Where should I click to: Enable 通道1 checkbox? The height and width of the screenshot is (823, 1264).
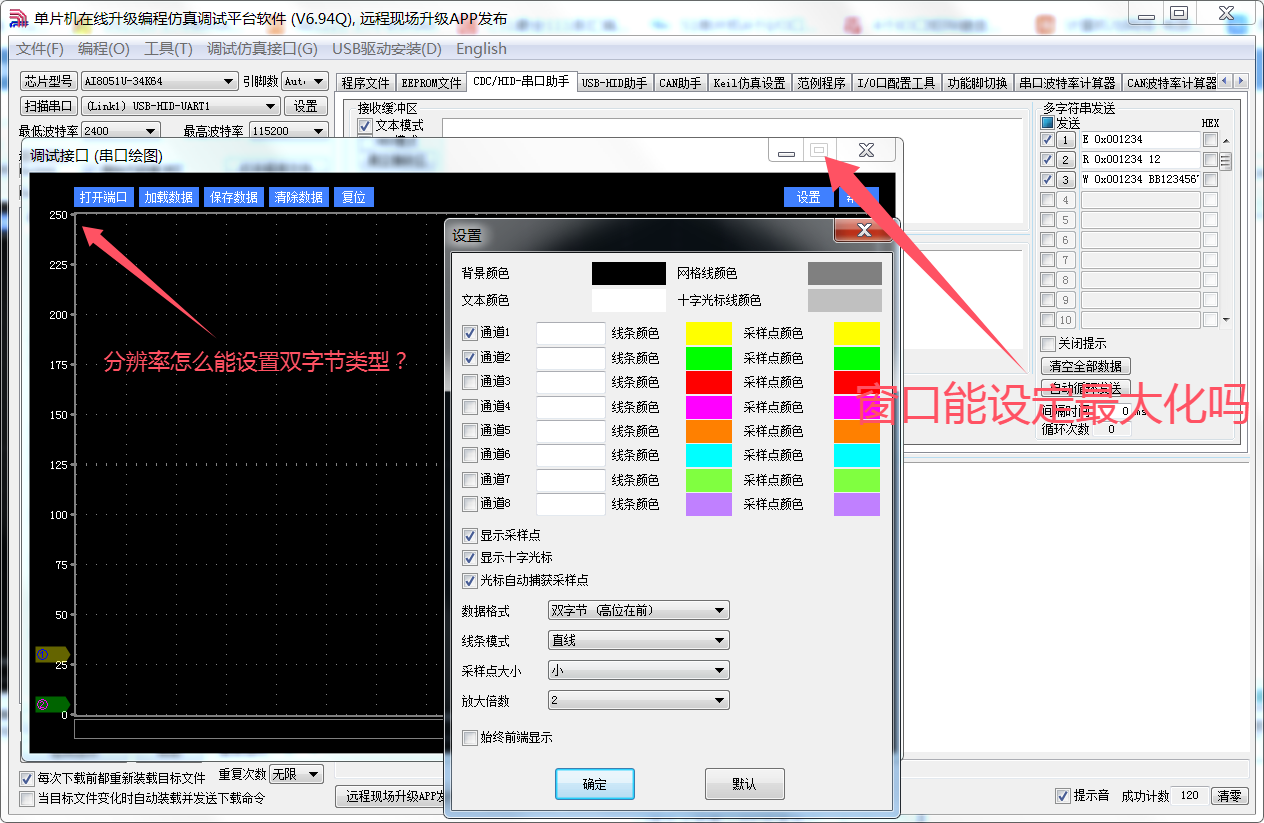(470, 333)
